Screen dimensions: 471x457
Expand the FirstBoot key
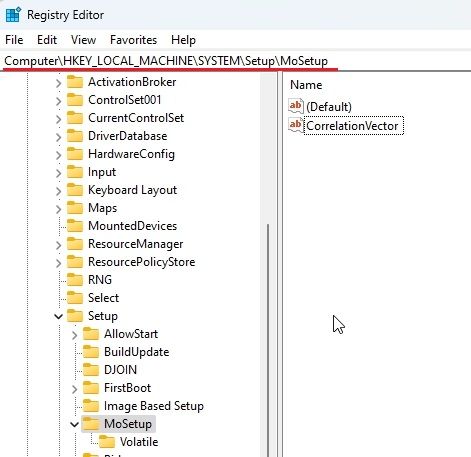(74, 388)
